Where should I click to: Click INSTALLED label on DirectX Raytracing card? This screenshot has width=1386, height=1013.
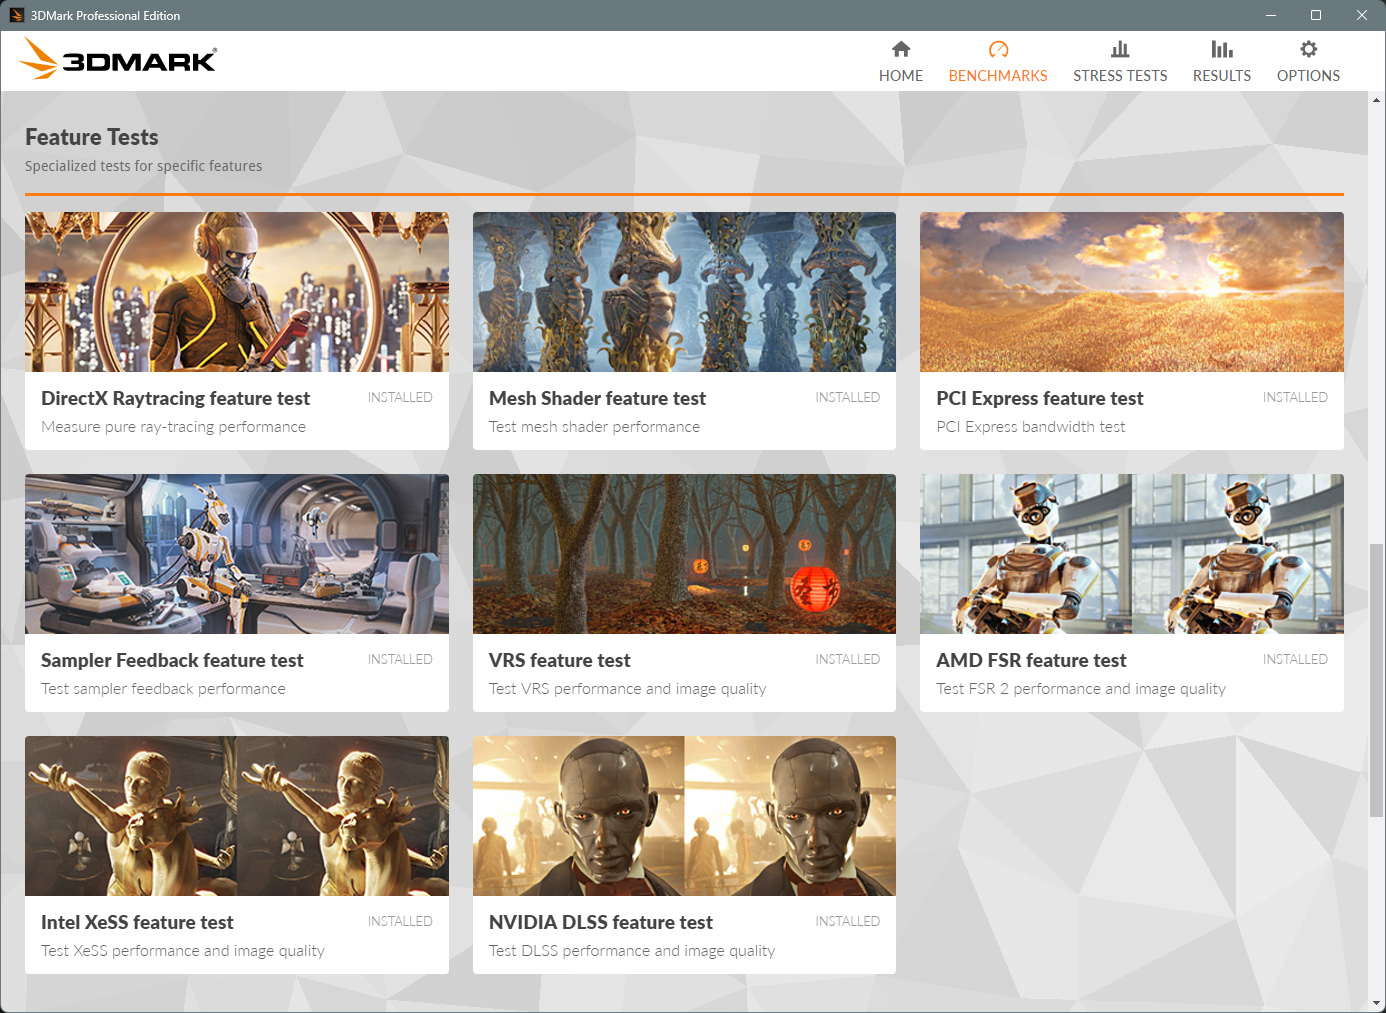point(400,397)
